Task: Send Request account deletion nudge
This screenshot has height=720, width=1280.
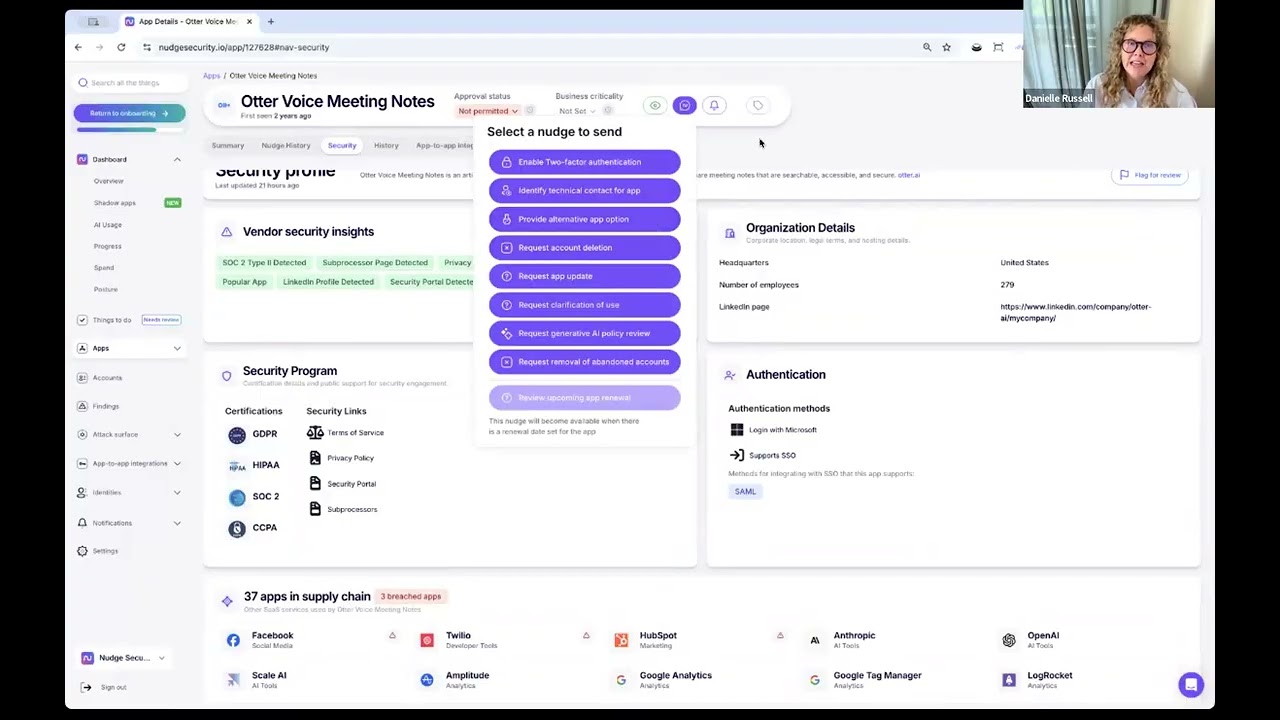Action: [x=584, y=247]
